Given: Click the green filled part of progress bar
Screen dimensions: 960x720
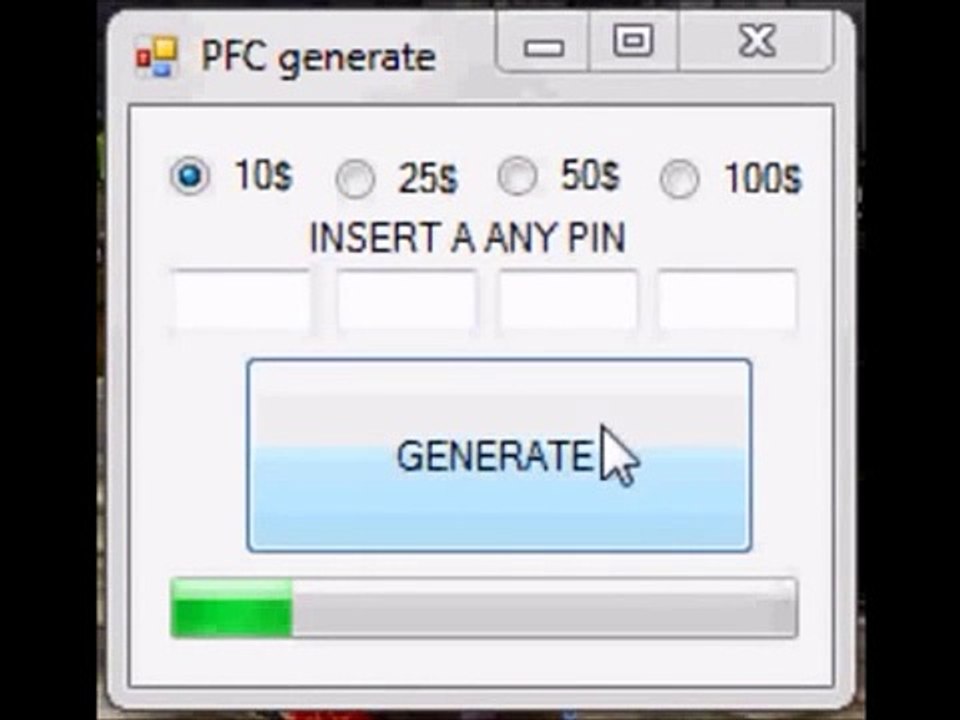Looking at the screenshot, I should [x=231, y=608].
